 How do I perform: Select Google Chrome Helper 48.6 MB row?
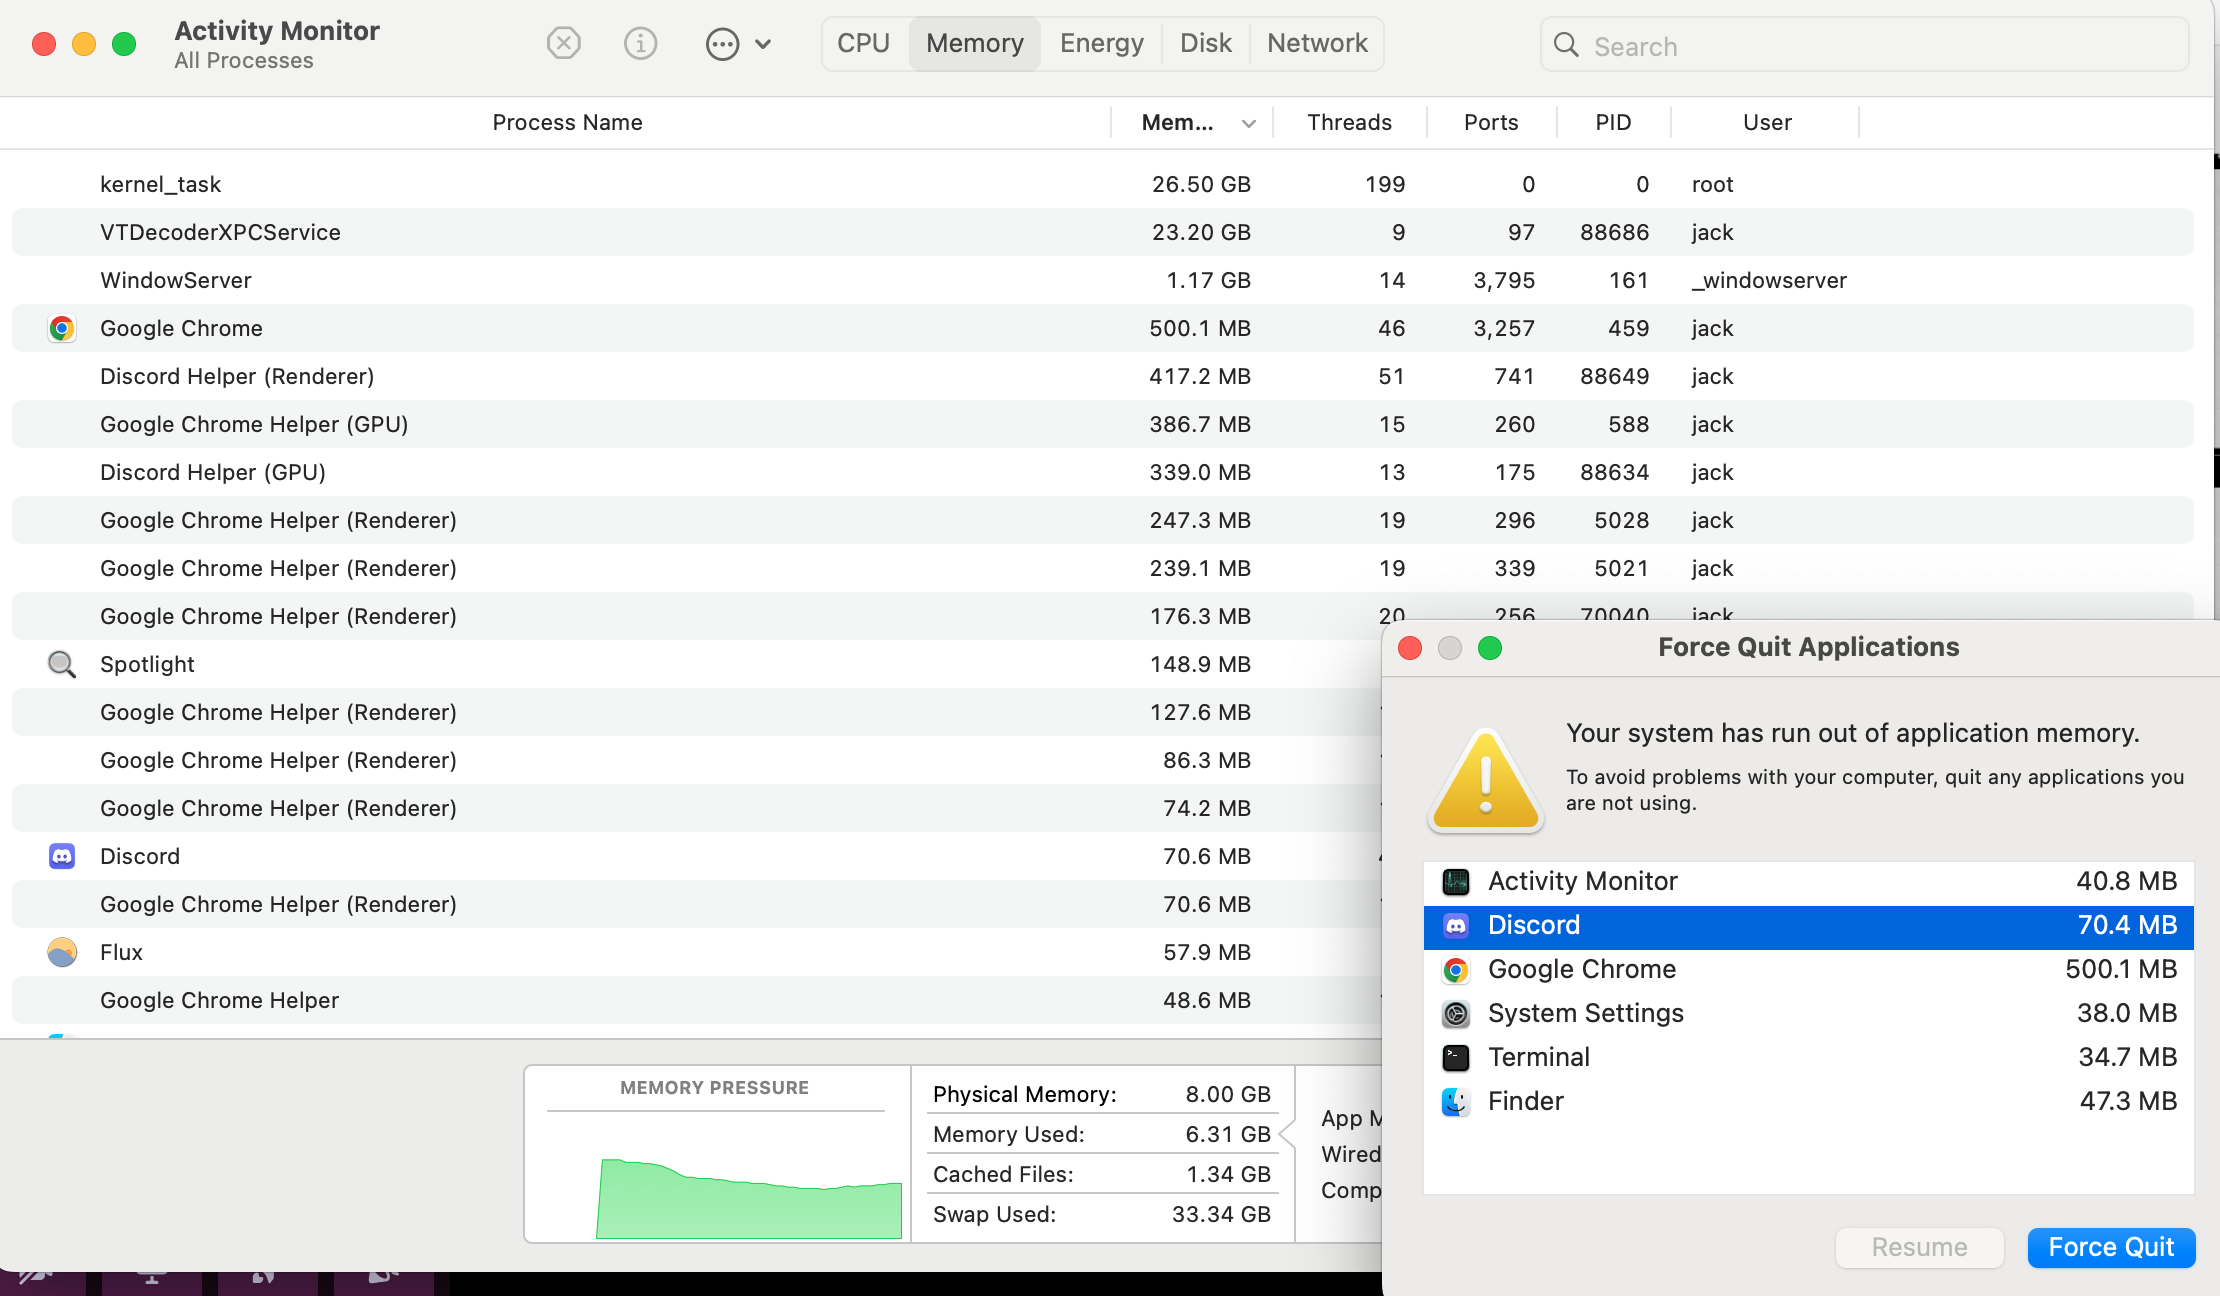[697, 1000]
